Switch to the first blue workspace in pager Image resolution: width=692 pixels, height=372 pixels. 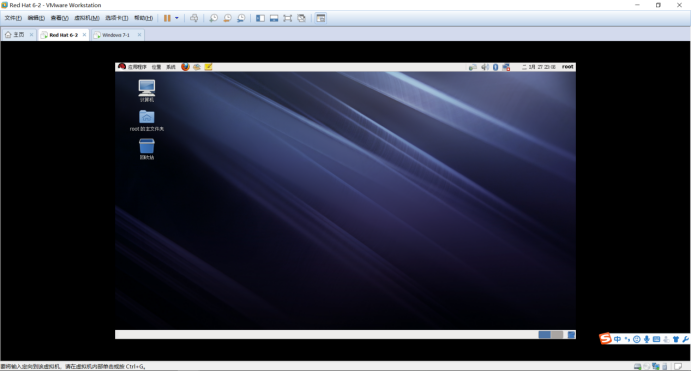click(545, 335)
